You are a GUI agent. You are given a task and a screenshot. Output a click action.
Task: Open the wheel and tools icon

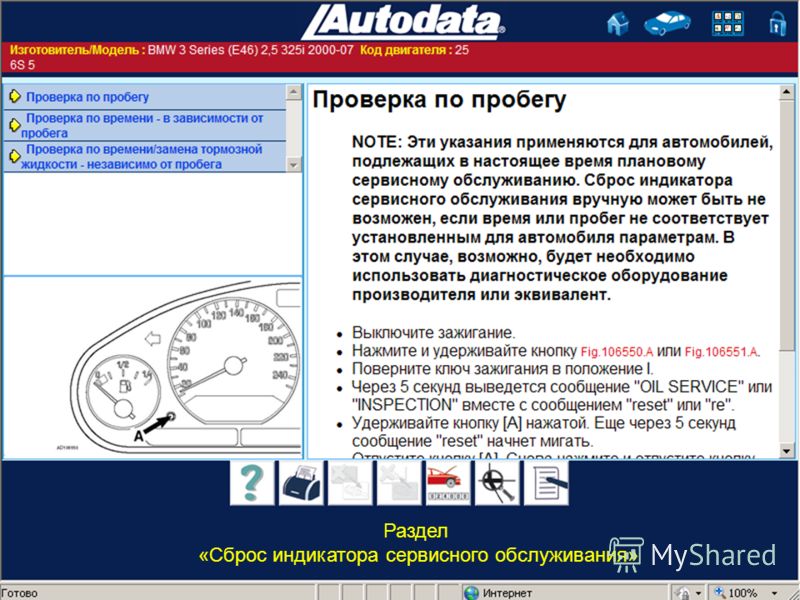click(x=497, y=483)
